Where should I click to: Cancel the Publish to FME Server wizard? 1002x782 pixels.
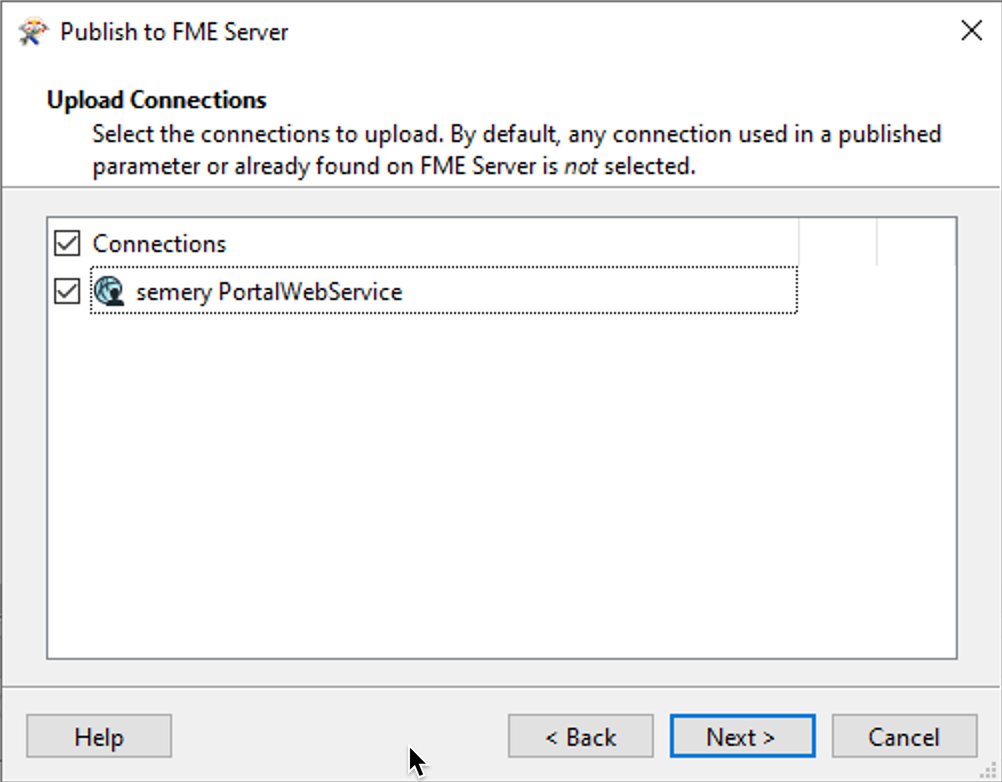(x=904, y=736)
